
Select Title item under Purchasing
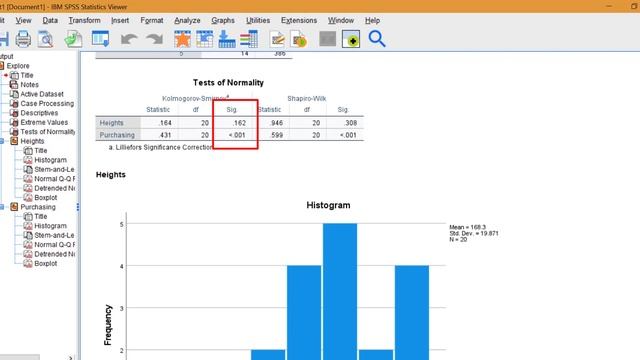[x=41, y=216]
